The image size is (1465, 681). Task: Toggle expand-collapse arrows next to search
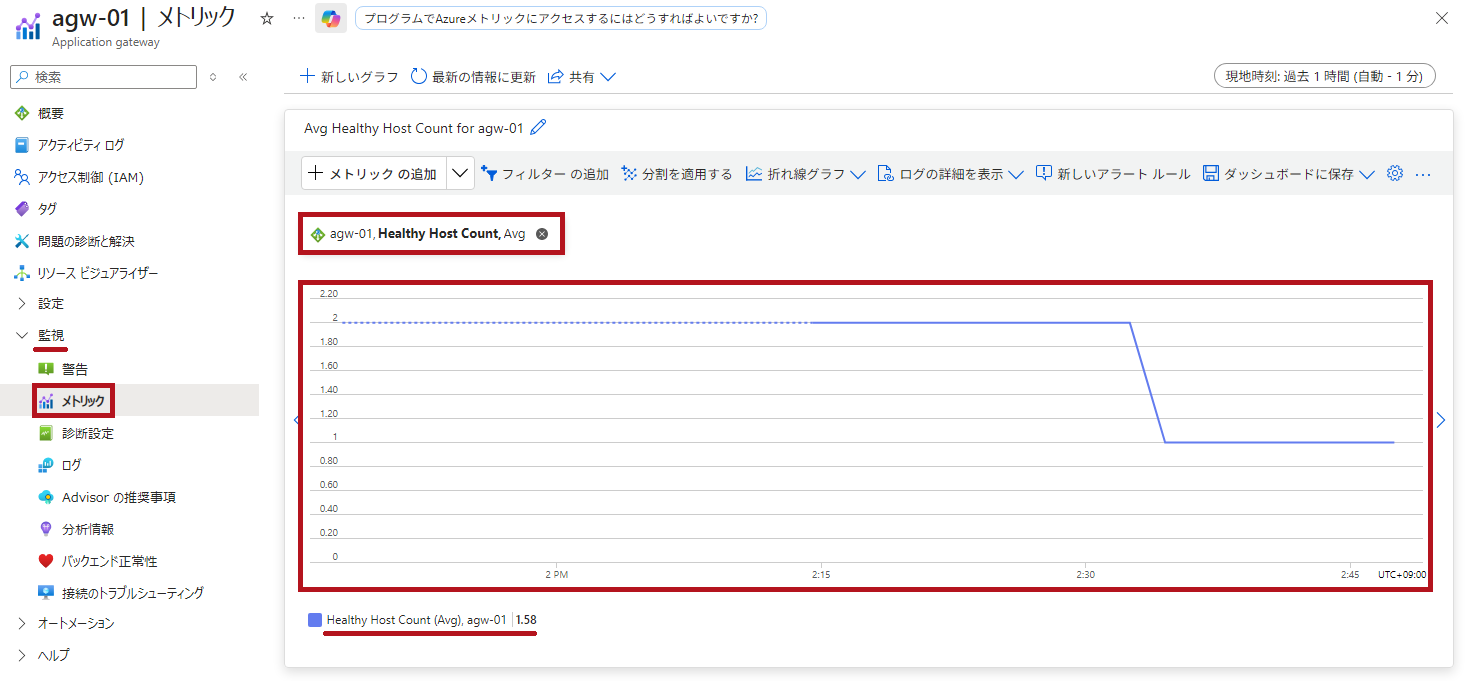(213, 77)
